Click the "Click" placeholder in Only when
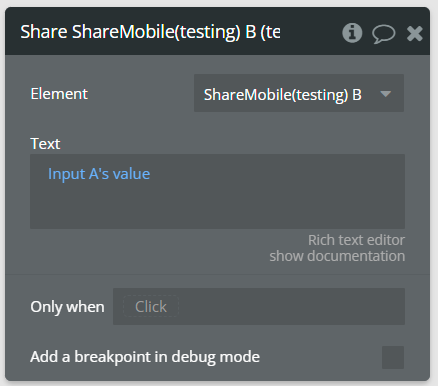This screenshot has width=438, height=386. [151, 306]
